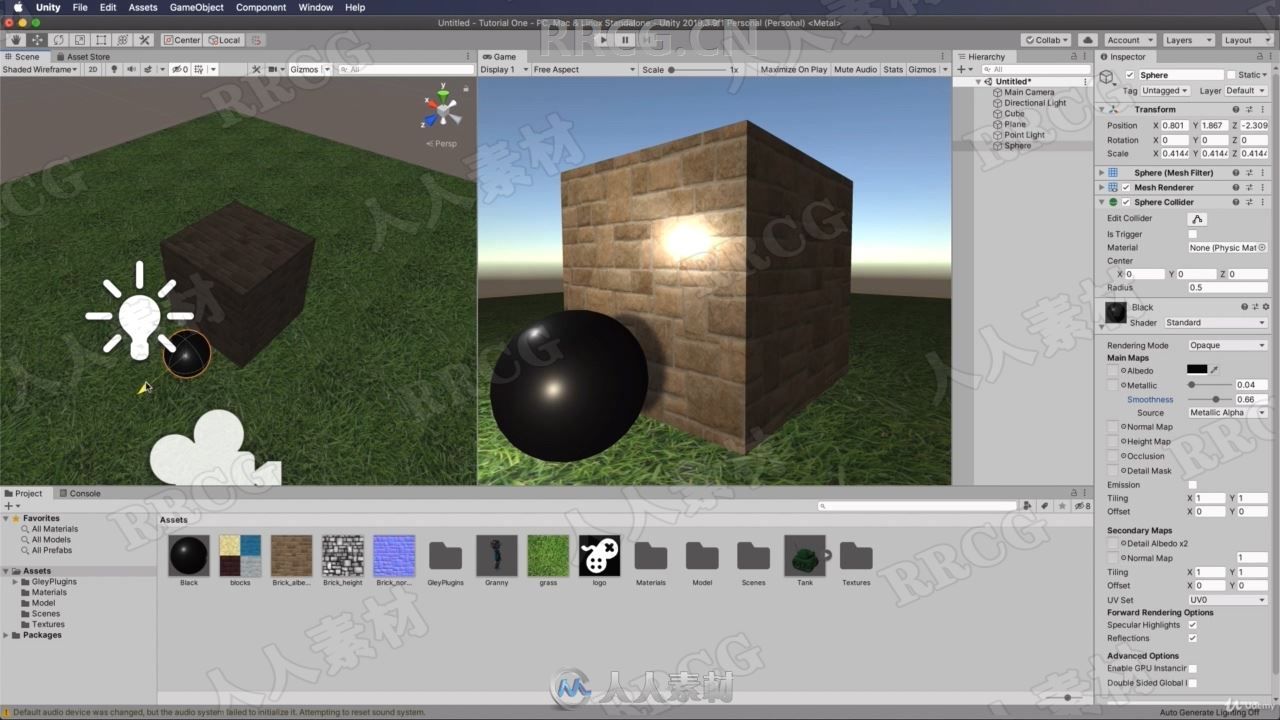The width and height of the screenshot is (1280, 720).
Task: Open Mesh Renderer preset settings icon
Action: click(1250, 187)
